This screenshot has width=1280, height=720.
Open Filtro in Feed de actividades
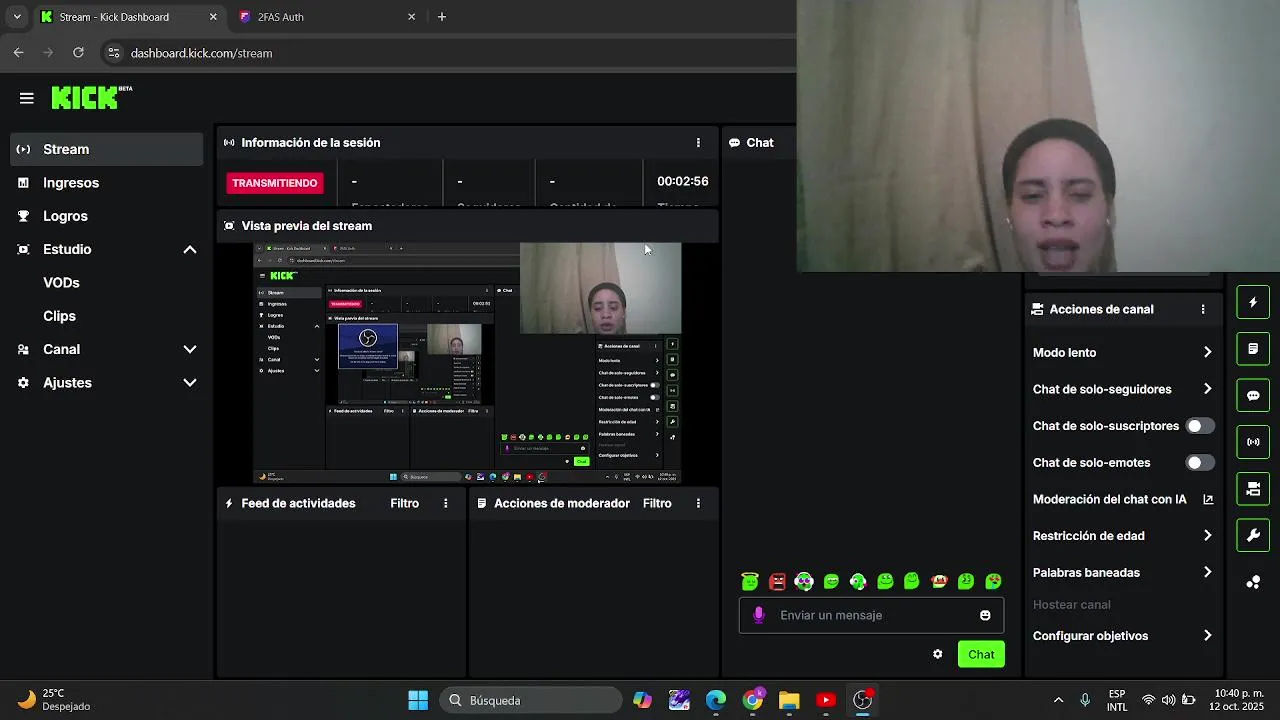(405, 504)
